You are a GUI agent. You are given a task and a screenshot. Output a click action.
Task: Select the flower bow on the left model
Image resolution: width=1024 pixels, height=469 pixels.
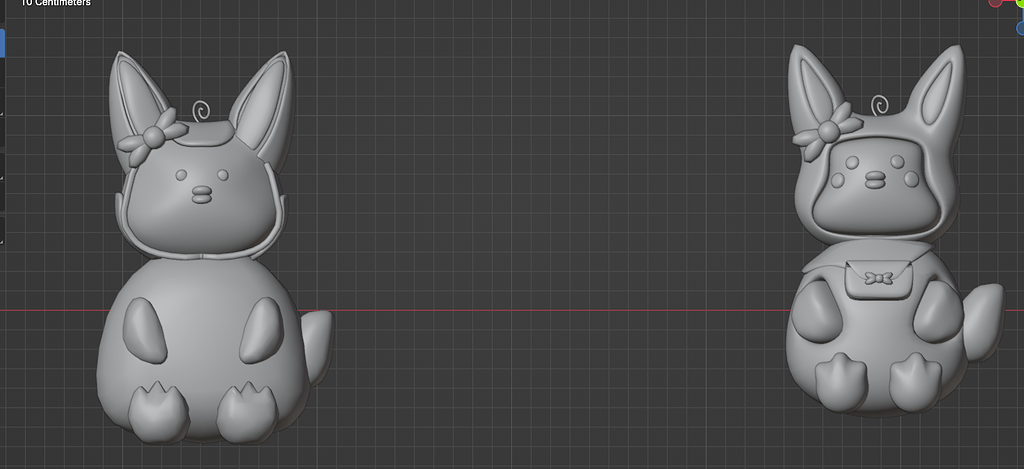(x=153, y=137)
